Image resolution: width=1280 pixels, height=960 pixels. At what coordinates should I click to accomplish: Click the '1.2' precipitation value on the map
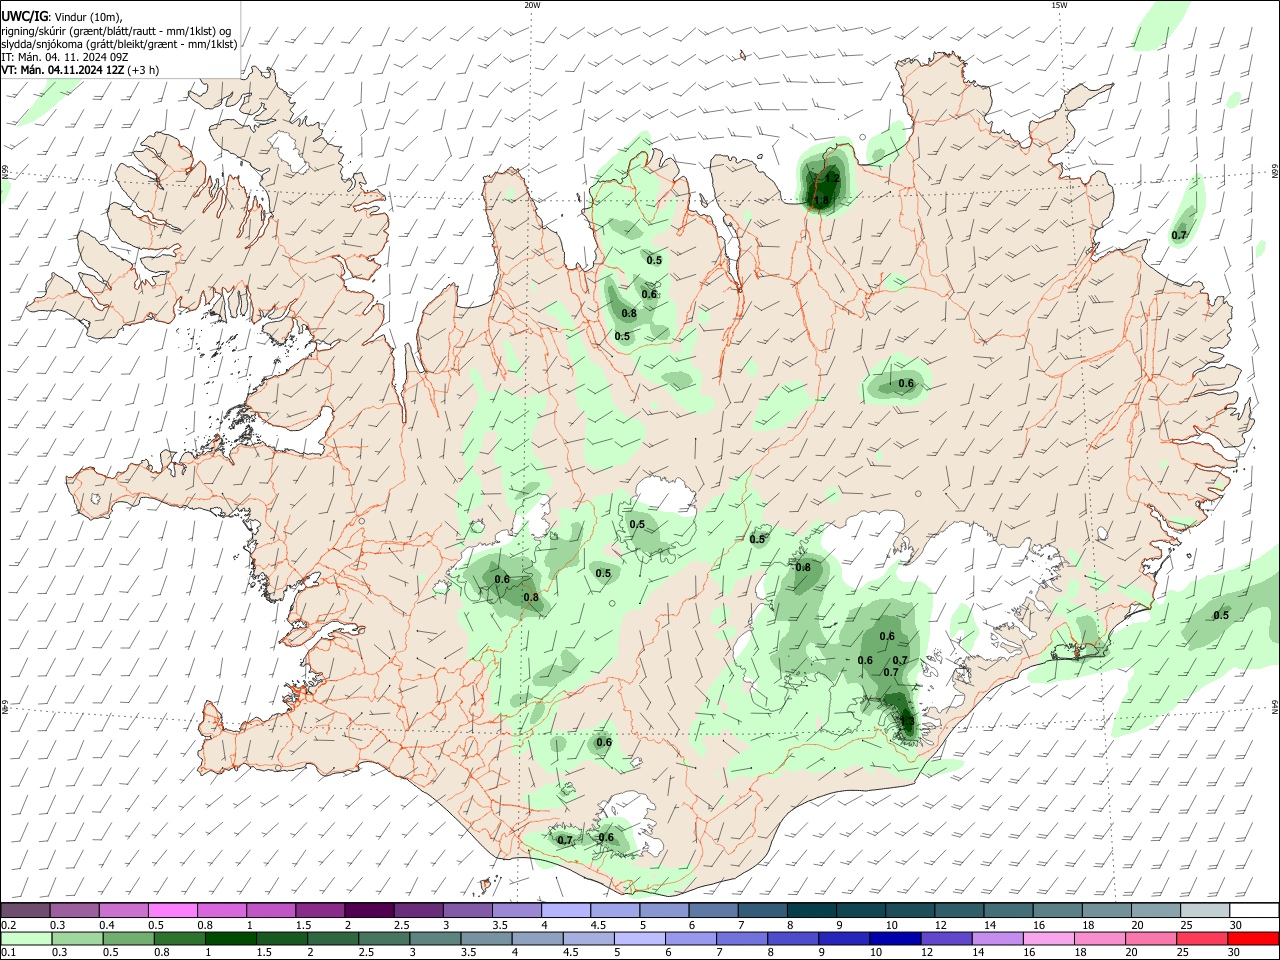(832, 178)
